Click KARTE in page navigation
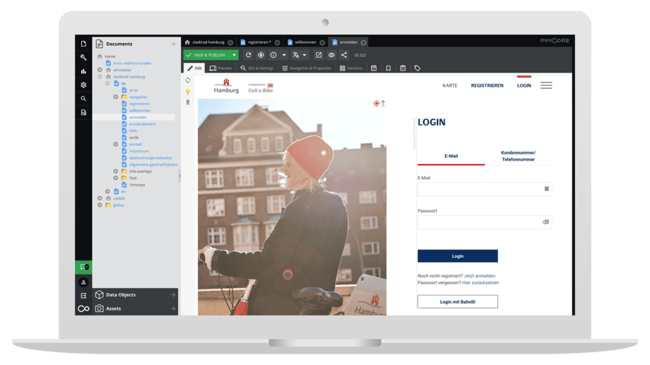This screenshot has height=365, width=650. pyautogui.click(x=450, y=85)
